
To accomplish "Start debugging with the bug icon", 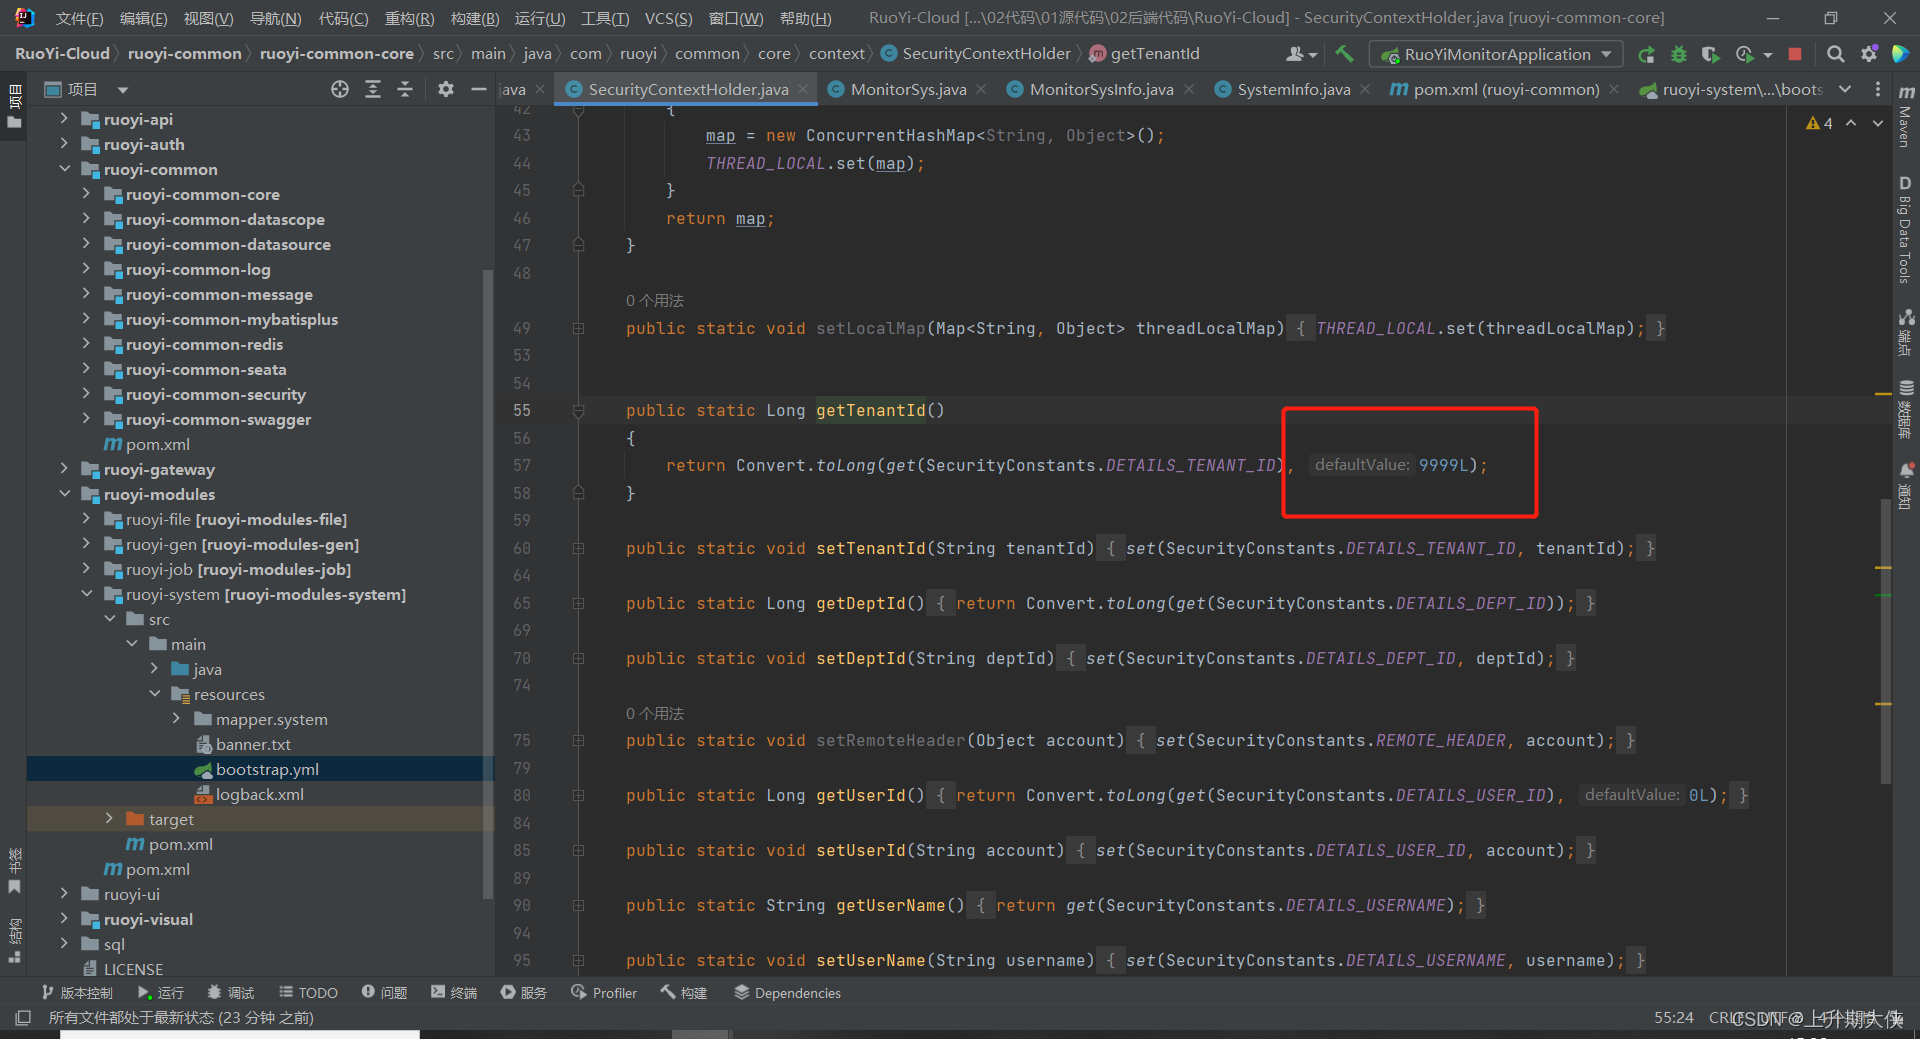I will pyautogui.click(x=1679, y=54).
